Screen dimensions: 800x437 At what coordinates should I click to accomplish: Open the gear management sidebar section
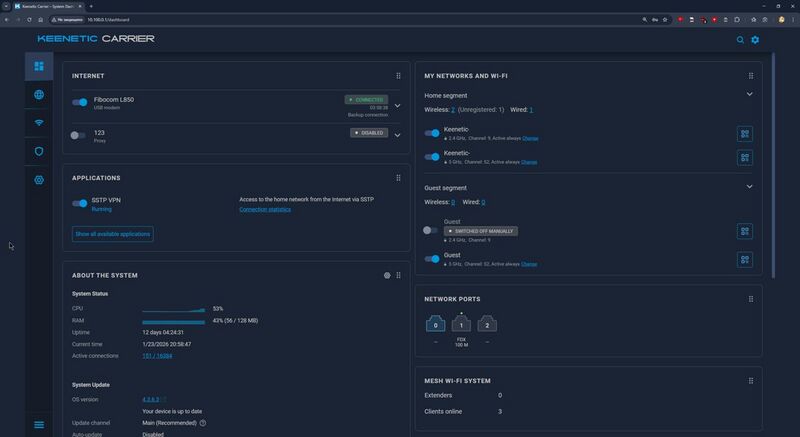[x=39, y=180]
